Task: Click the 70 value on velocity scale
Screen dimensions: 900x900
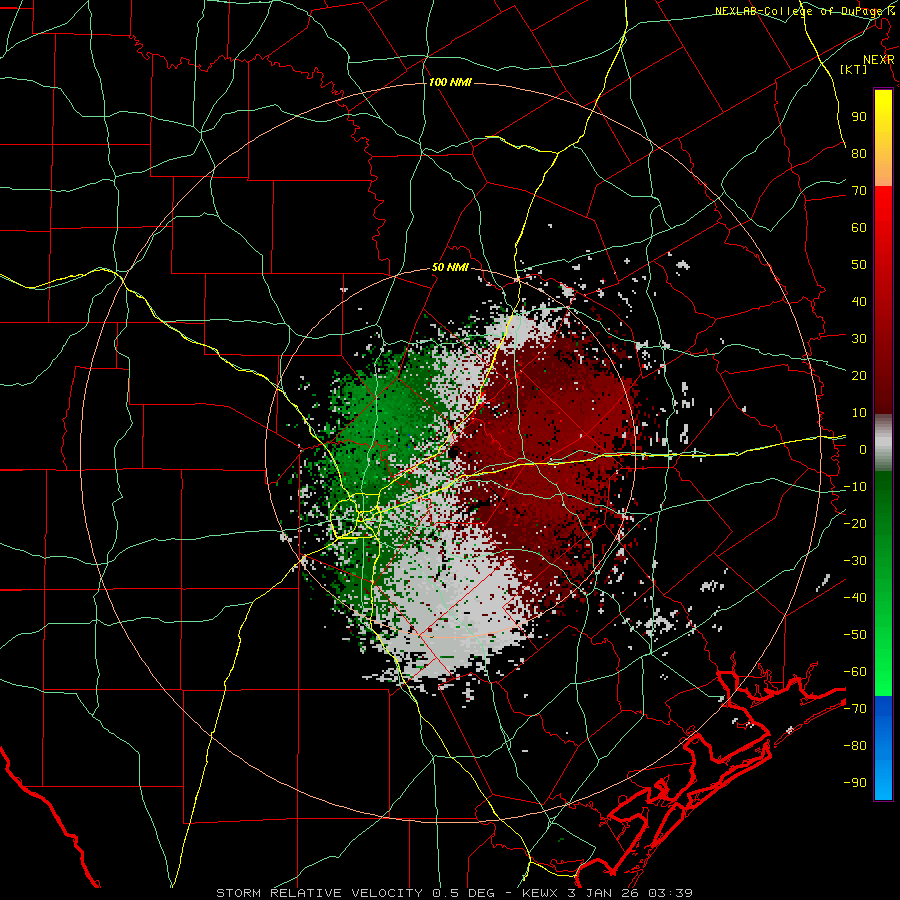Action: pyautogui.click(x=859, y=191)
